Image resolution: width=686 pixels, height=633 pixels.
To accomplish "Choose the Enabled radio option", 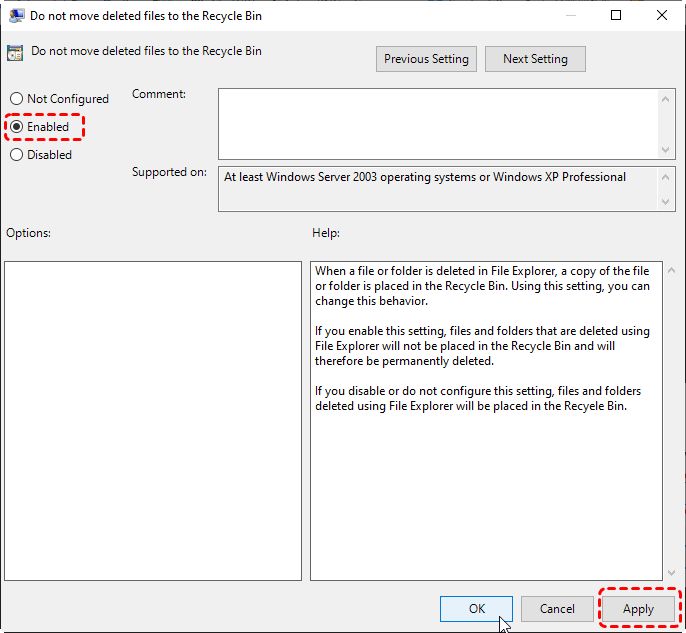I will 16,127.
